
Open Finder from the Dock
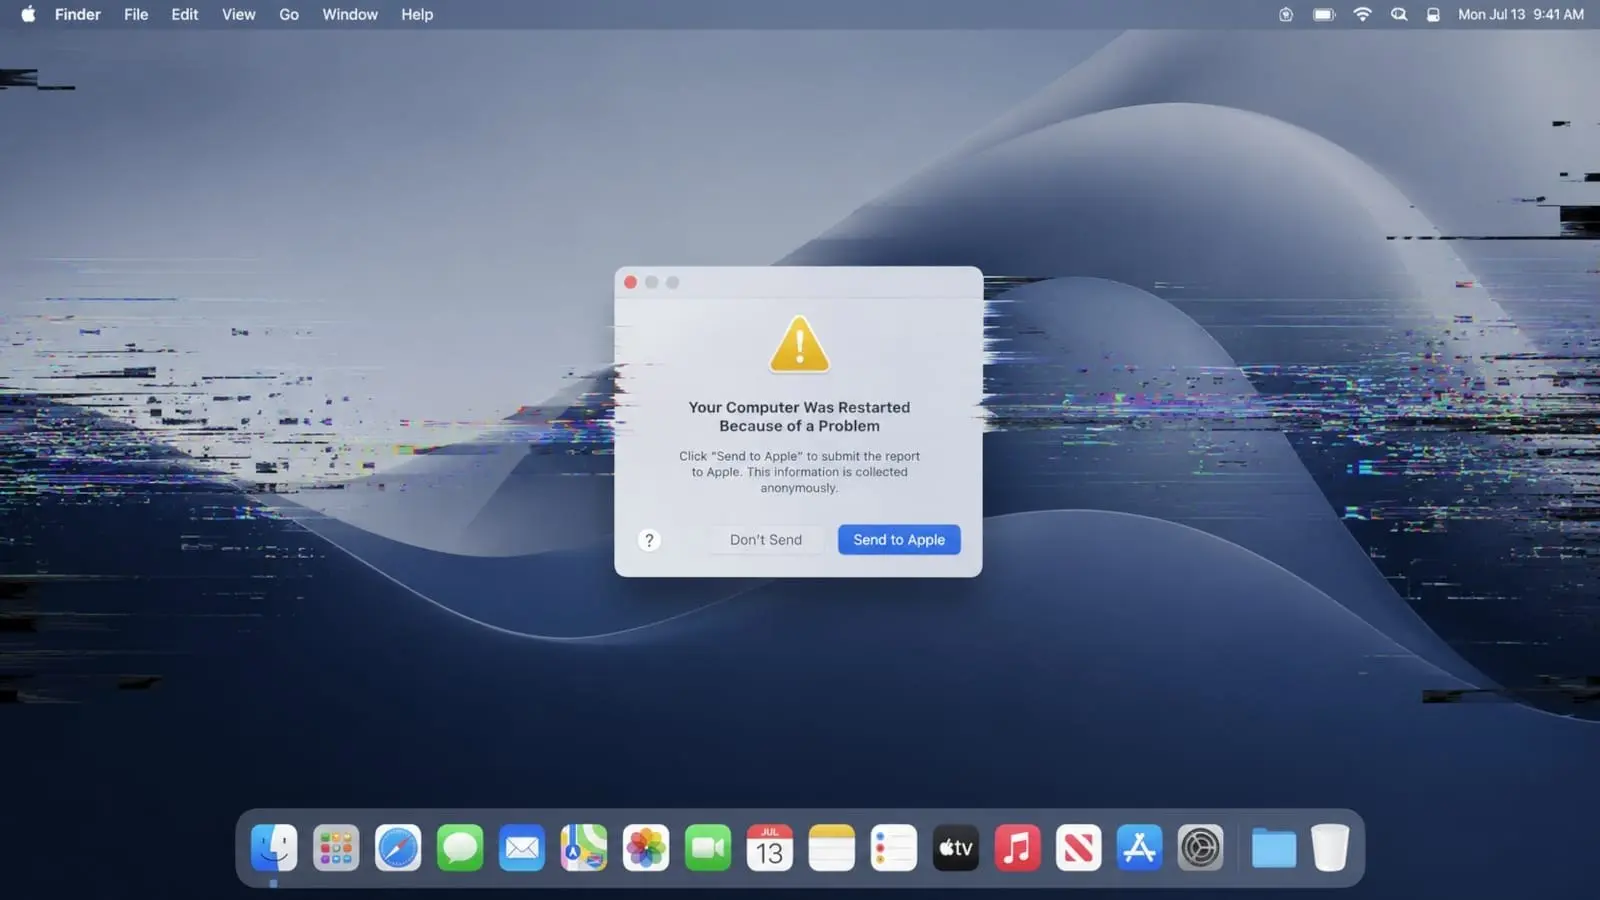coord(274,848)
